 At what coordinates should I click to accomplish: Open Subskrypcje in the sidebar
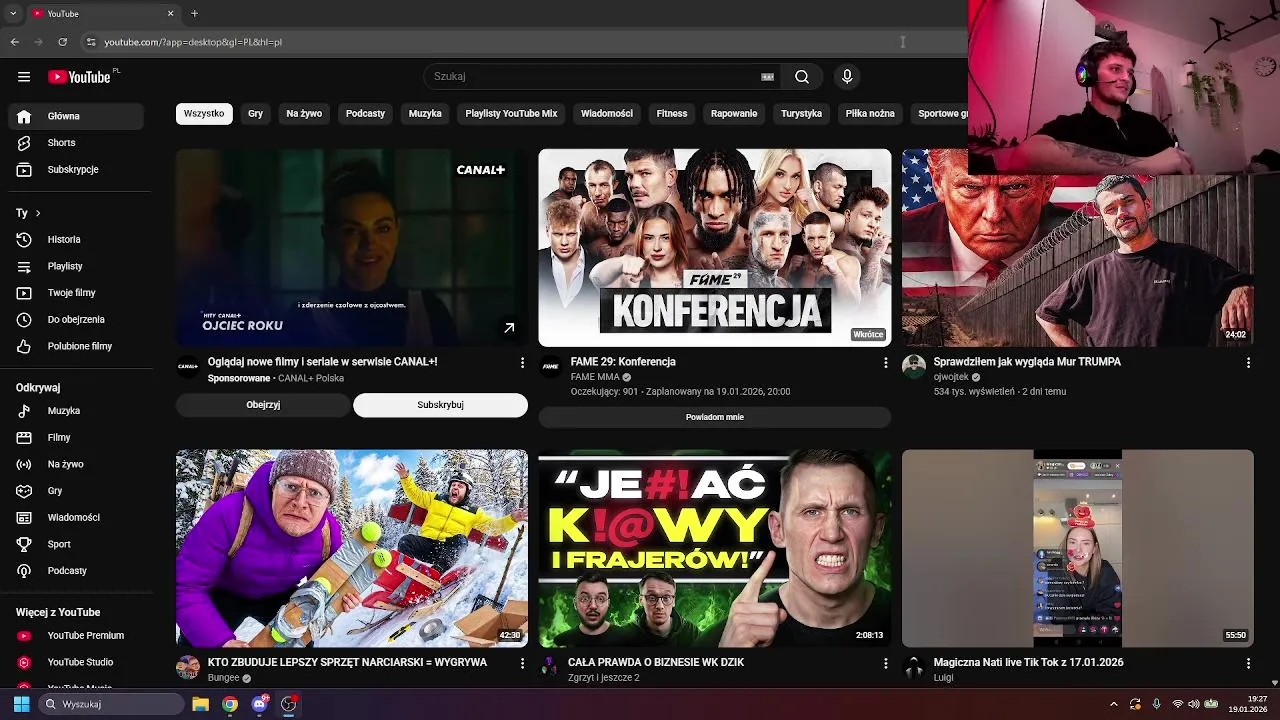[x=76, y=170]
